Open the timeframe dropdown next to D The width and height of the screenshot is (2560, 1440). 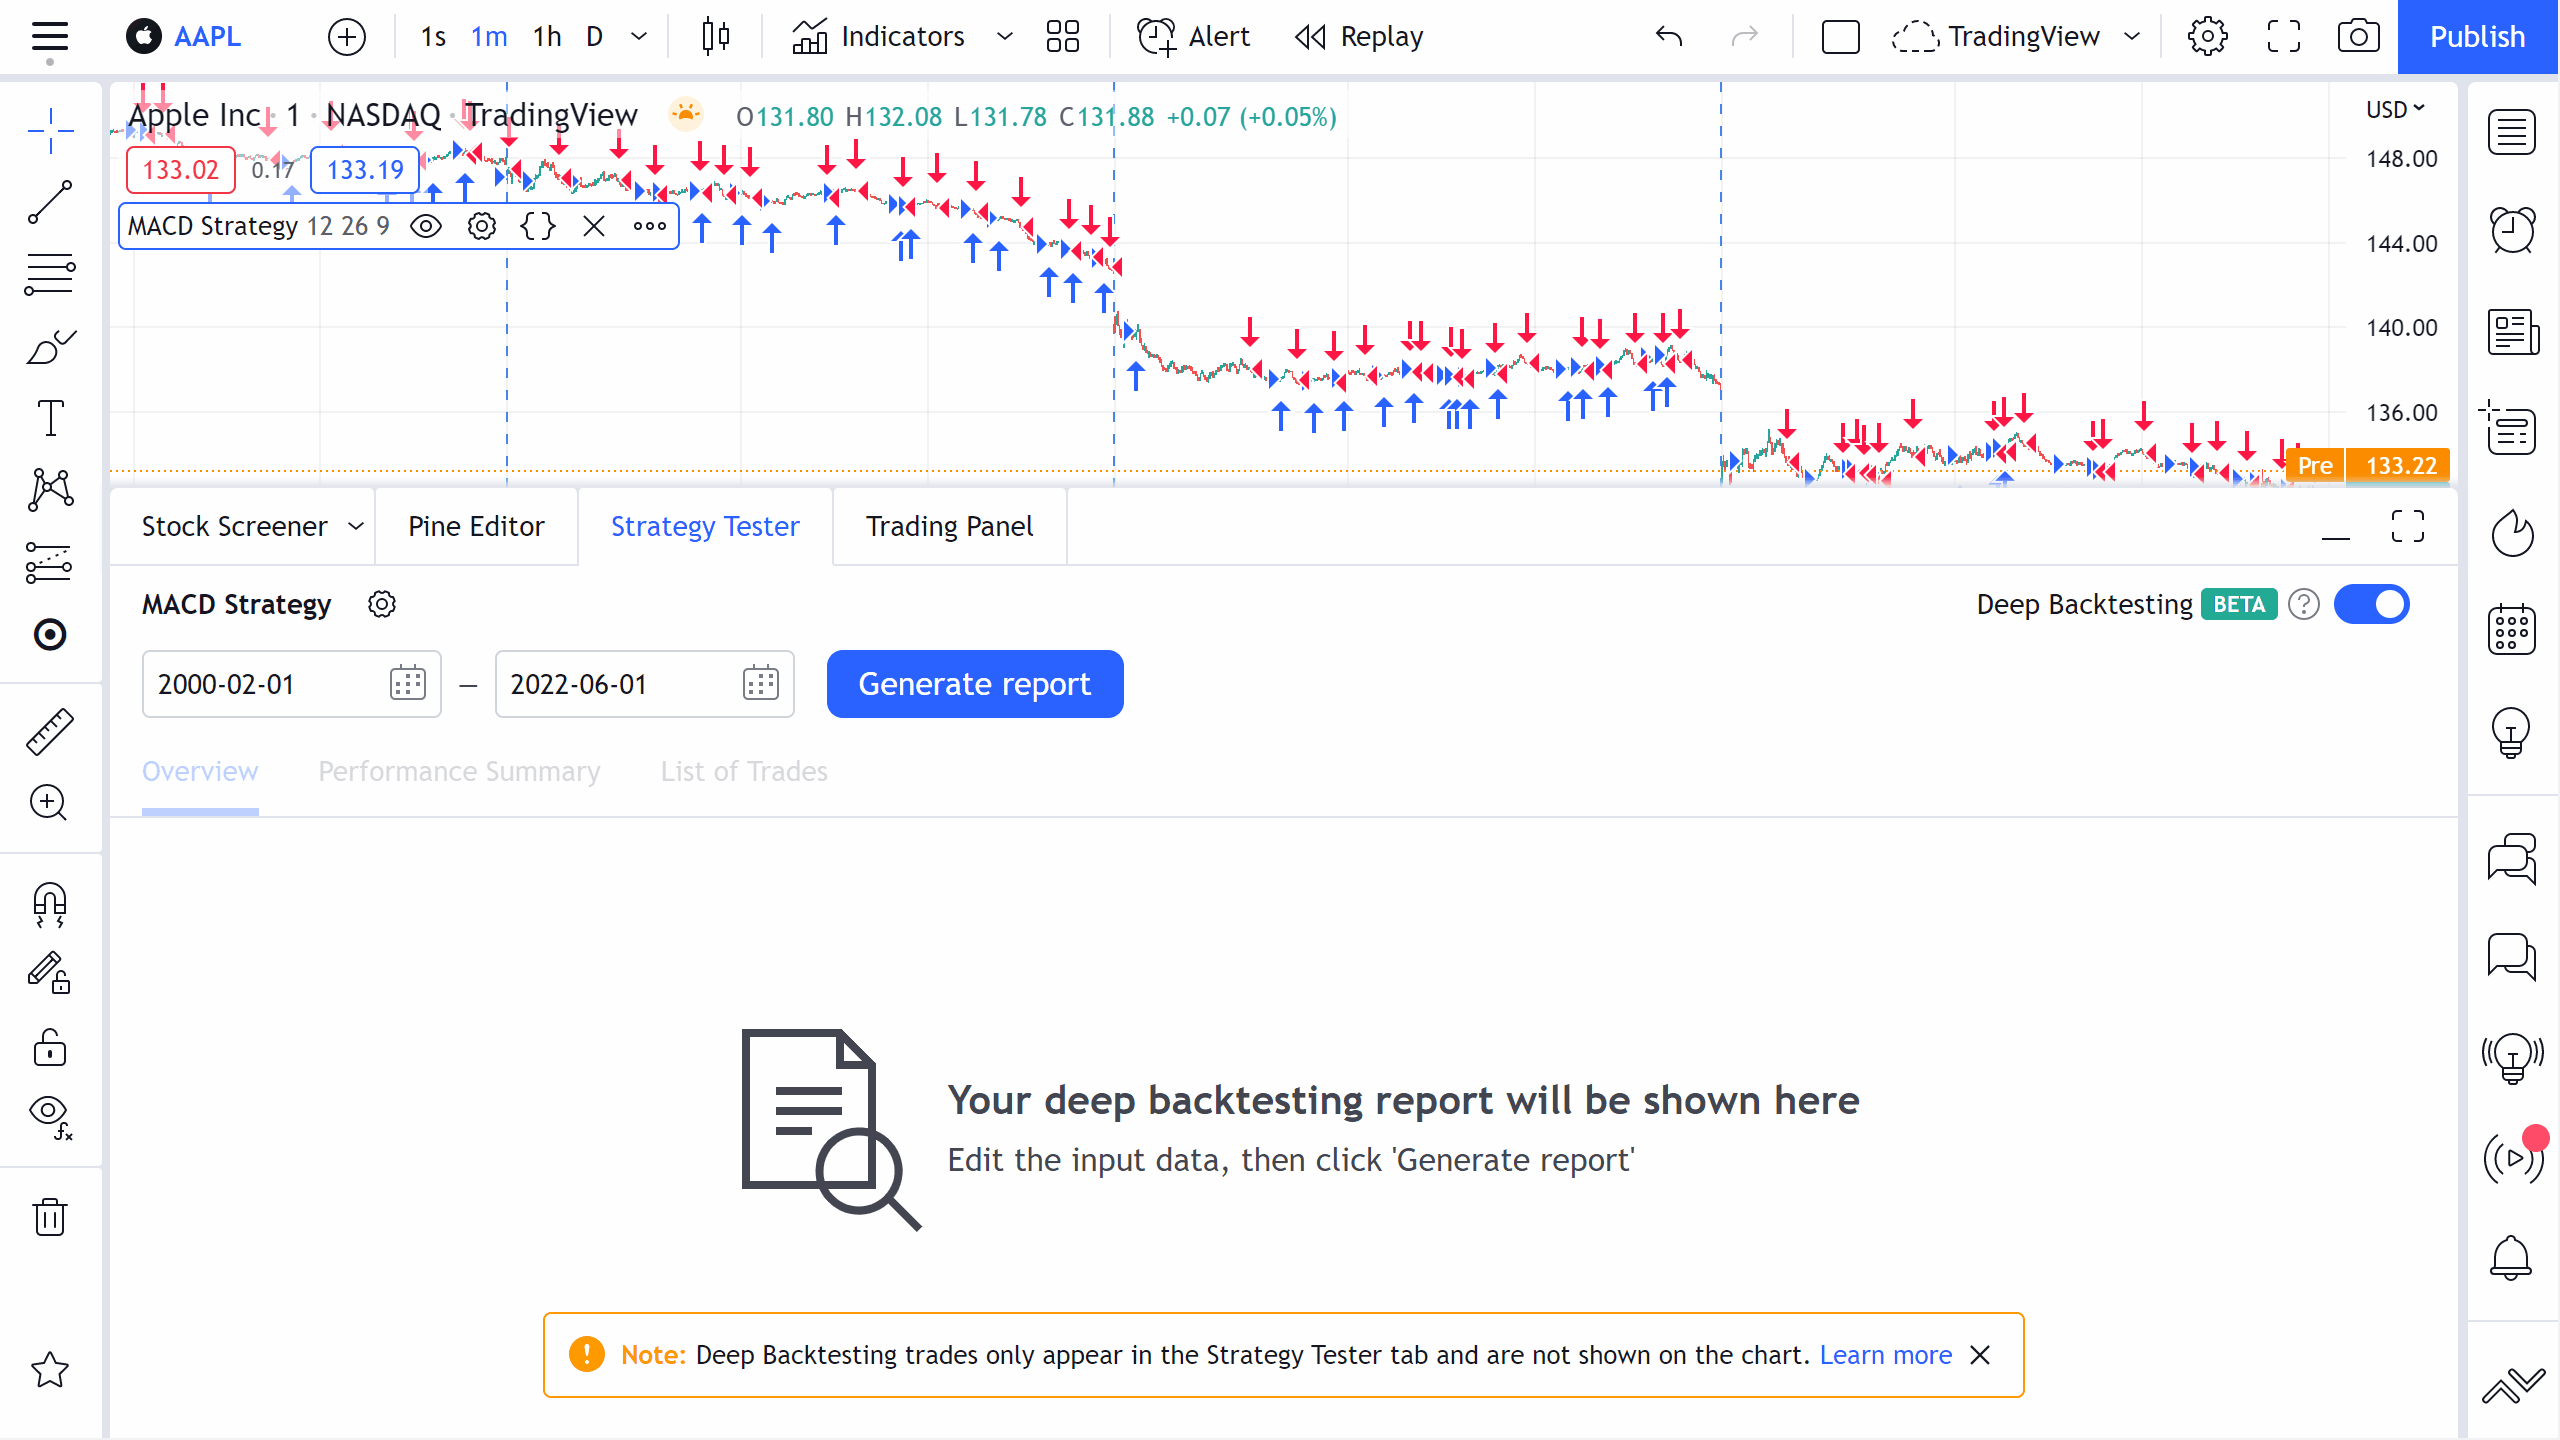638,36
